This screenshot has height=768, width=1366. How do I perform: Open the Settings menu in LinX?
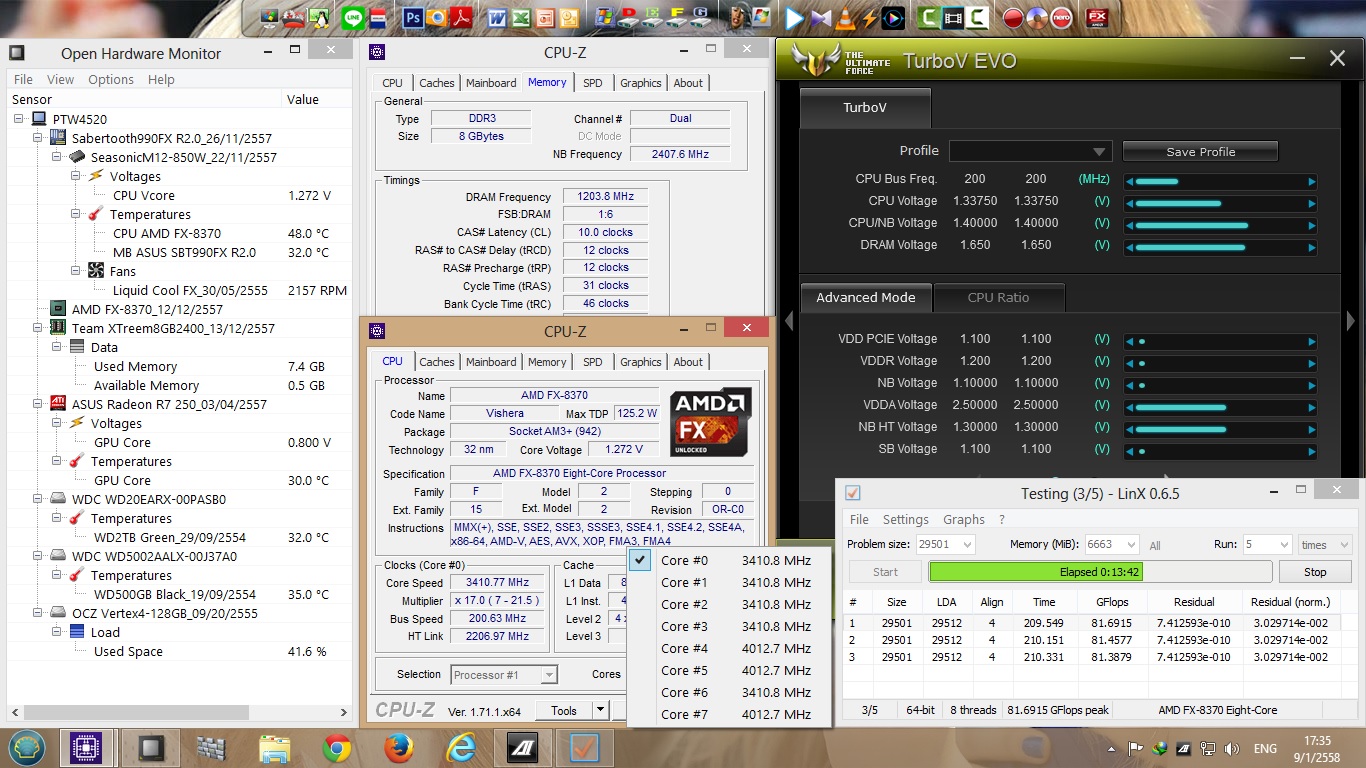(x=906, y=519)
